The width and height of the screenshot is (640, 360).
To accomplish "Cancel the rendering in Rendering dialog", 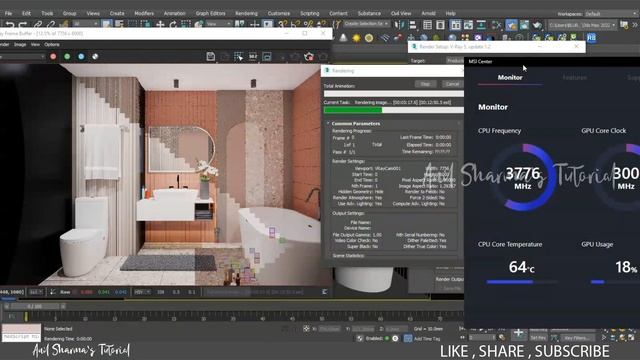I will point(452,84).
